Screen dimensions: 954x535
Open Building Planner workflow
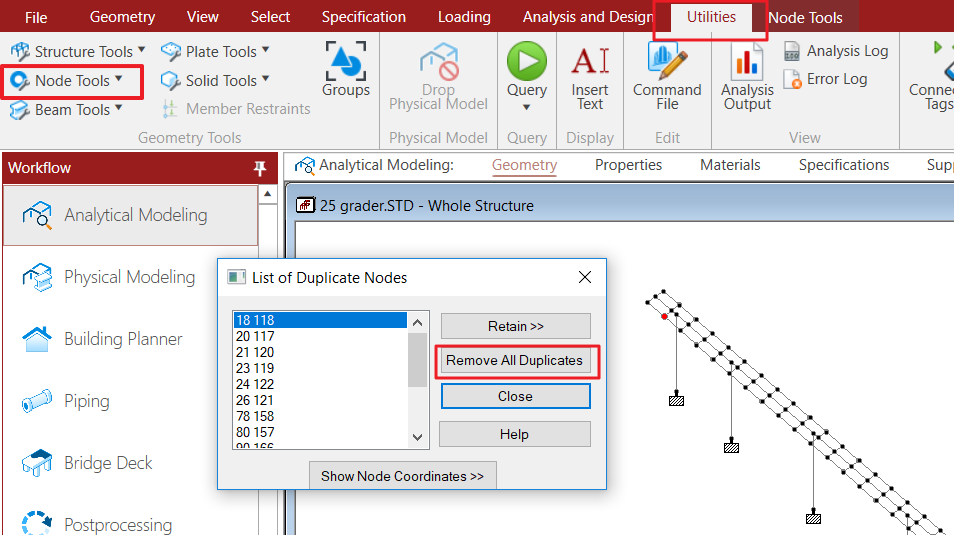(x=130, y=339)
